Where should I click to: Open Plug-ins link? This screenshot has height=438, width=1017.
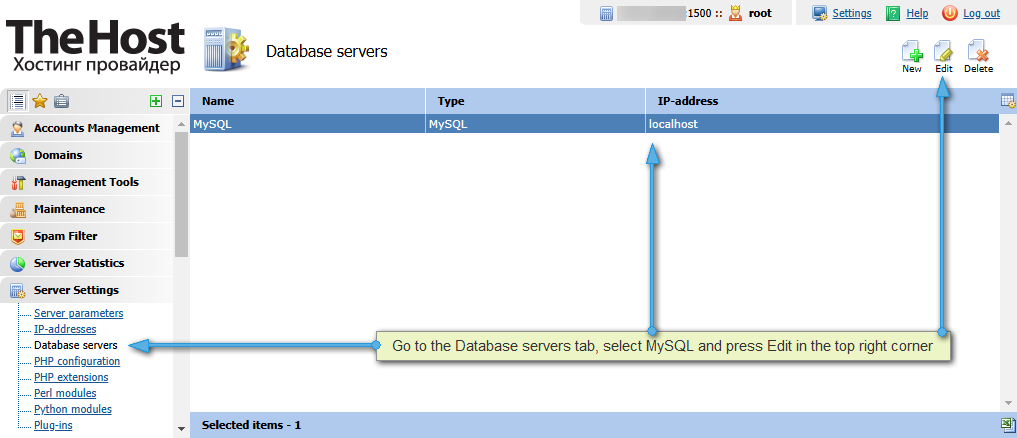[53, 426]
